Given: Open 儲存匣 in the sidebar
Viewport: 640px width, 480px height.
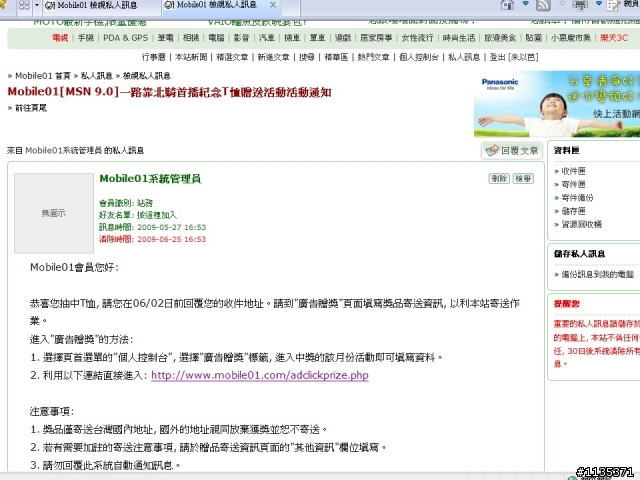Looking at the screenshot, I should click(x=573, y=211).
